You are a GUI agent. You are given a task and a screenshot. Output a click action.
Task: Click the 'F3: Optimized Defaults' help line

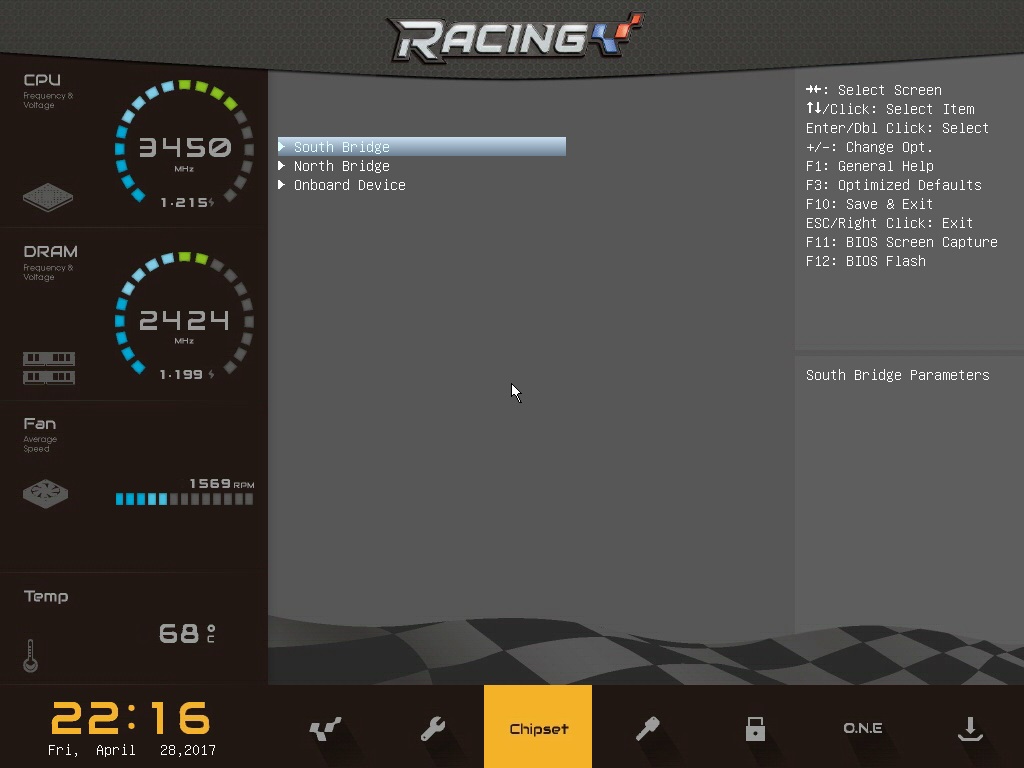tap(893, 185)
